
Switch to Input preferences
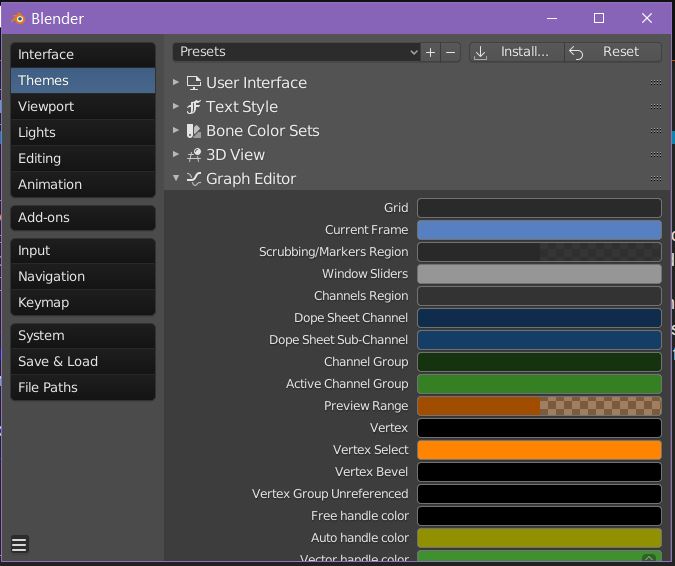pos(83,251)
